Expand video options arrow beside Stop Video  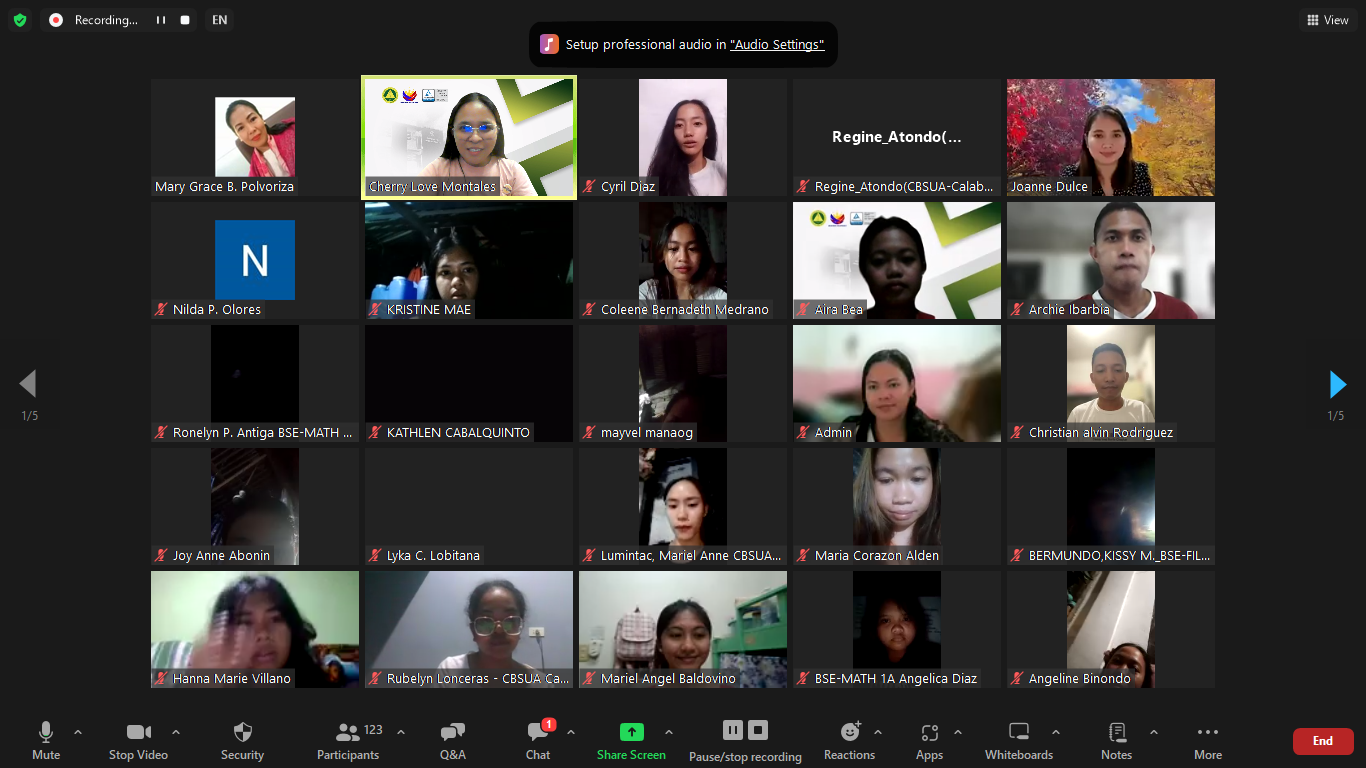[x=176, y=732]
